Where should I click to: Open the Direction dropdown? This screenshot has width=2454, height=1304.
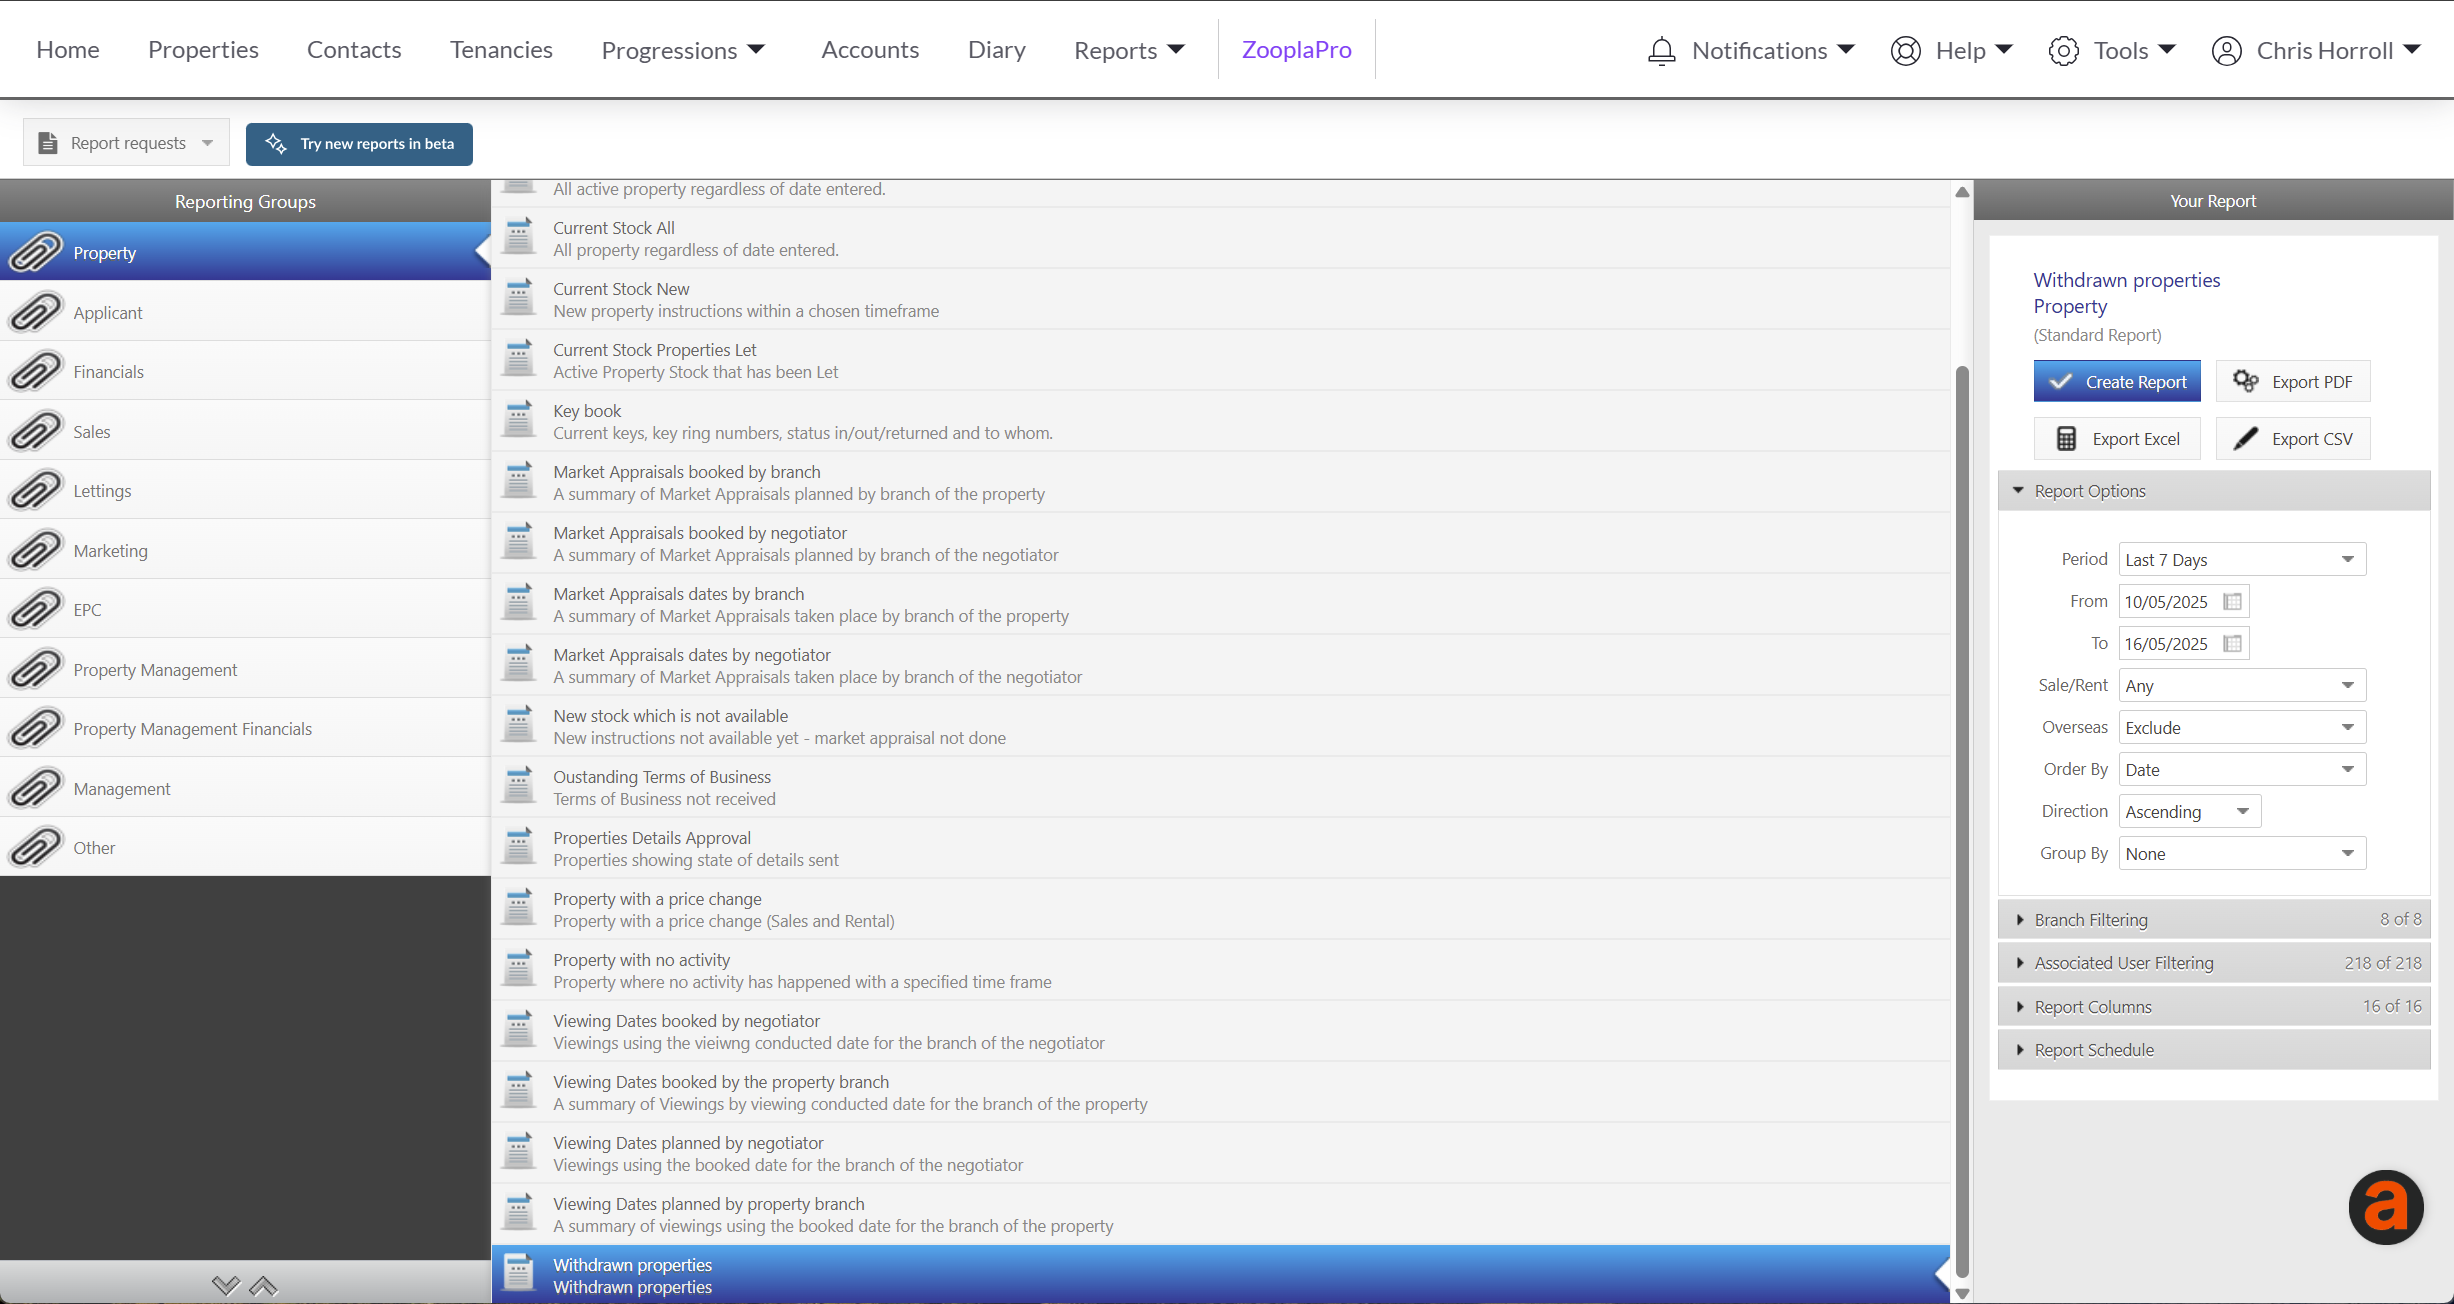pos(2189,811)
